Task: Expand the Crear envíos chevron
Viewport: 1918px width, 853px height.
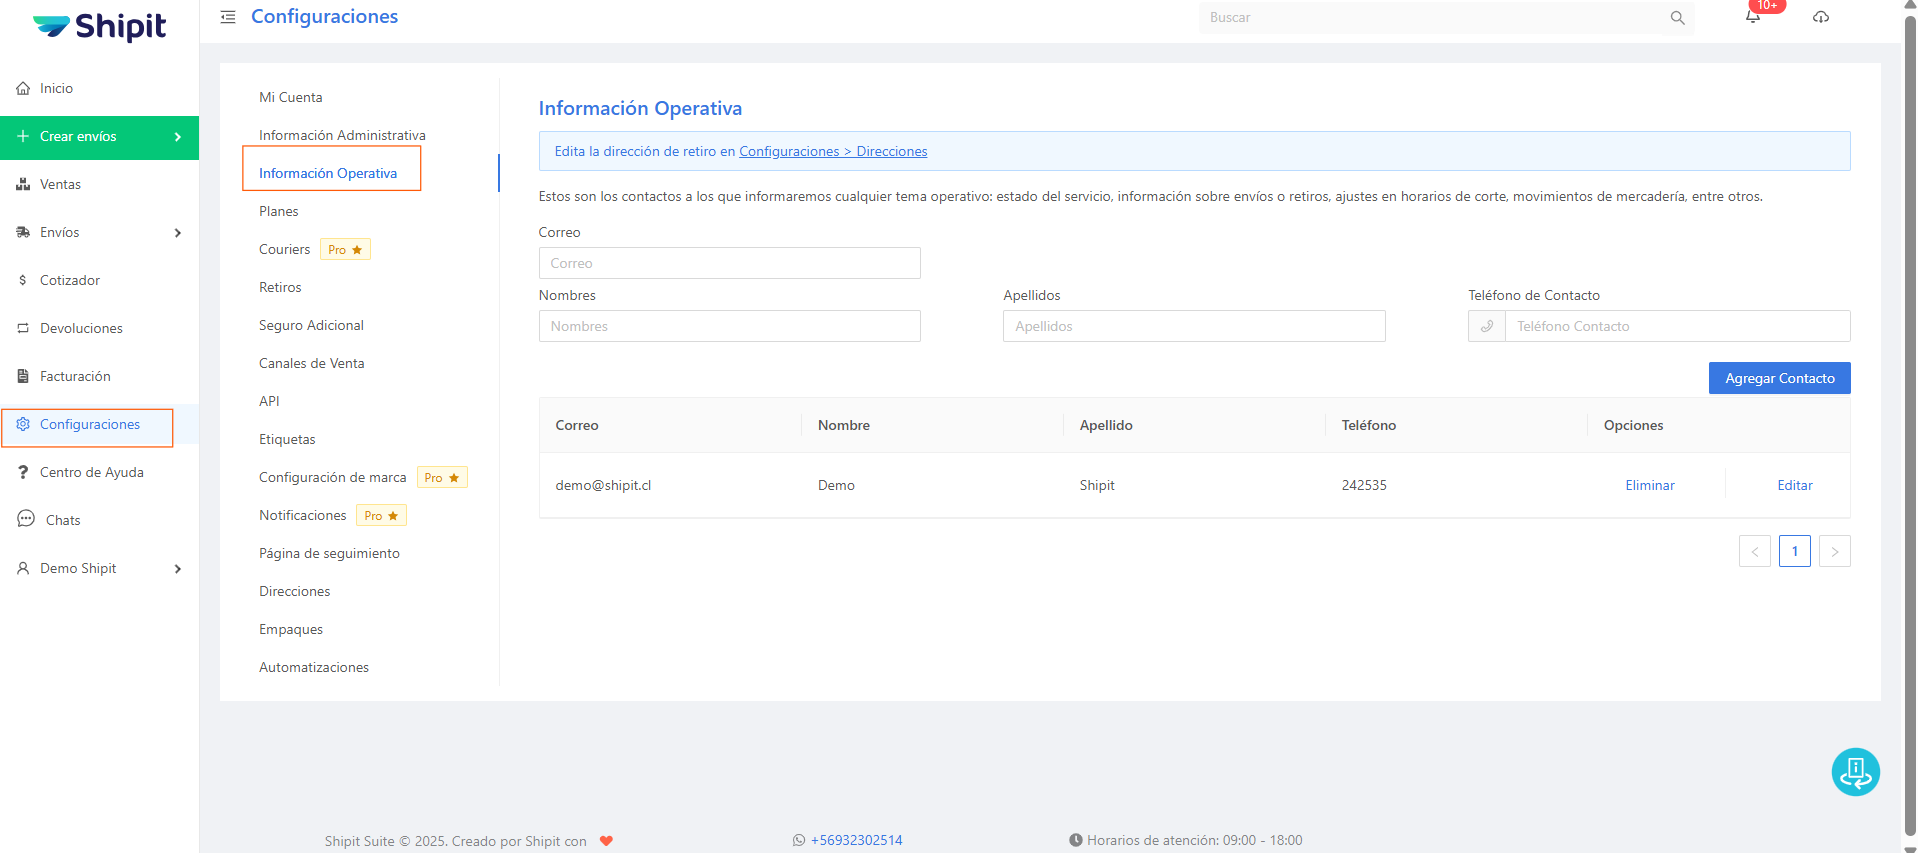Action: coord(178,137)
